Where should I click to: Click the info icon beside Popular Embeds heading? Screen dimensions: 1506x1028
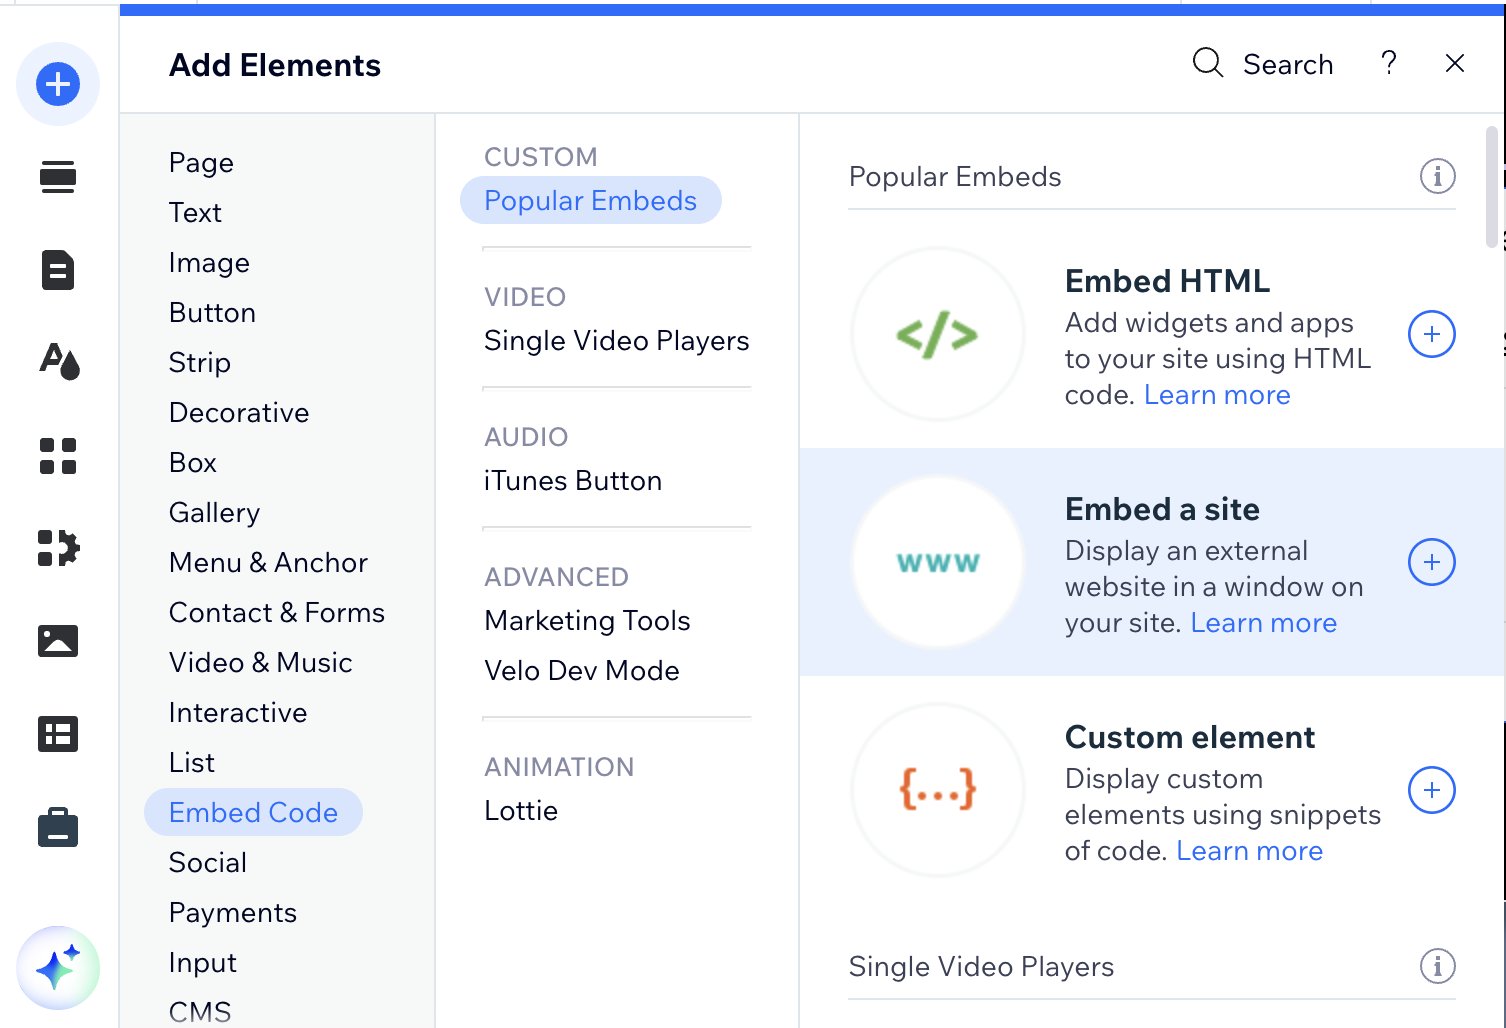click(1438, 177)
